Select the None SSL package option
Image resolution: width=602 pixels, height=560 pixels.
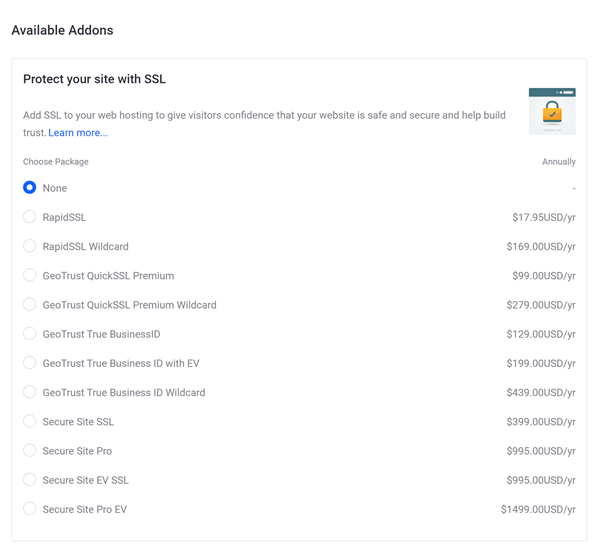coord(30,187)
